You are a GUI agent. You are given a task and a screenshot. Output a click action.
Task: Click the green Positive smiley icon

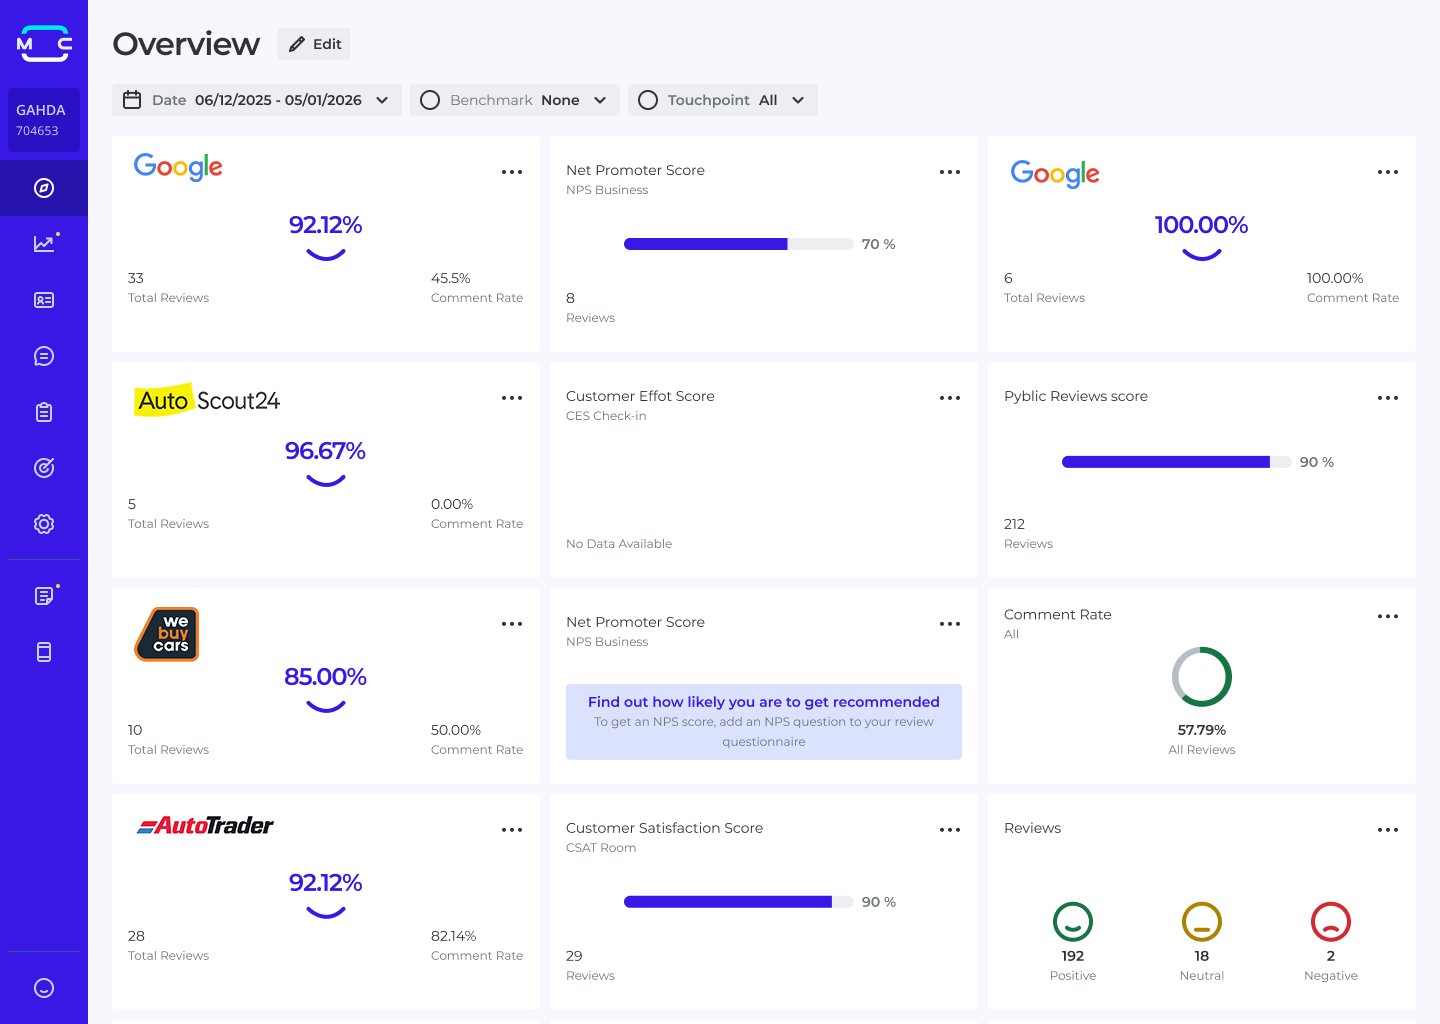click(1073, 922)
